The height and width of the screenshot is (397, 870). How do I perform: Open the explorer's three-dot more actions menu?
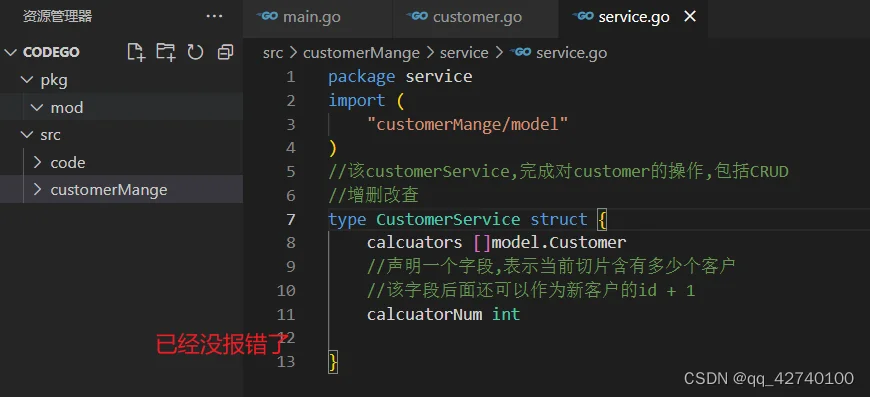click(x=214, y=17)
